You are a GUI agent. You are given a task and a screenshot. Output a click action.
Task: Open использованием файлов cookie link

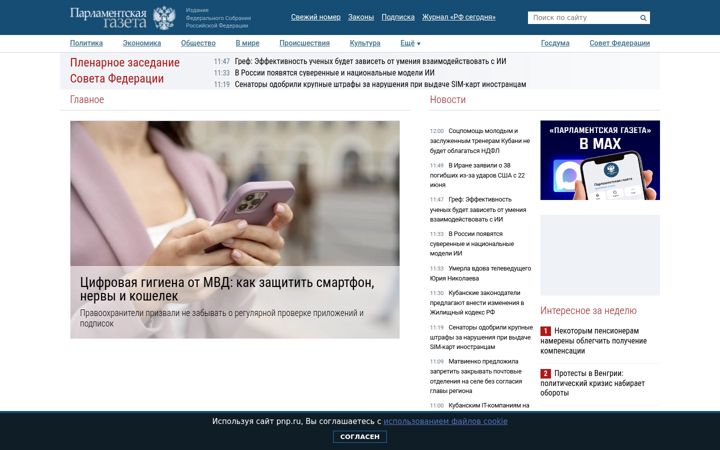point(445,421)
